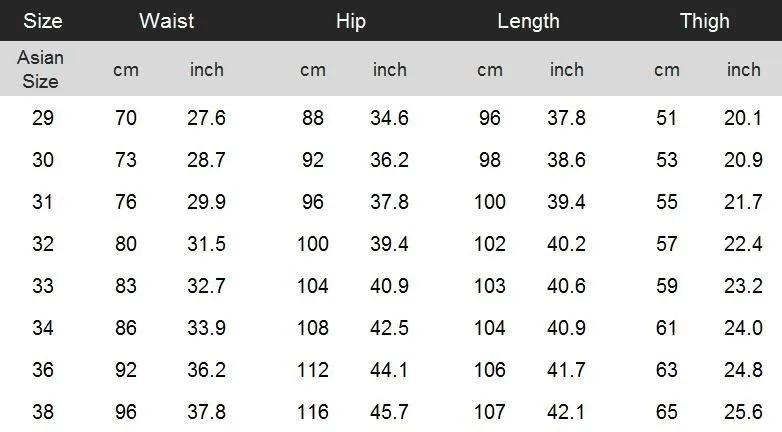The height and width of the screenshot is (432, 782).
Task: Select thigh cm value 51
Action: click(x=667, y=118)
